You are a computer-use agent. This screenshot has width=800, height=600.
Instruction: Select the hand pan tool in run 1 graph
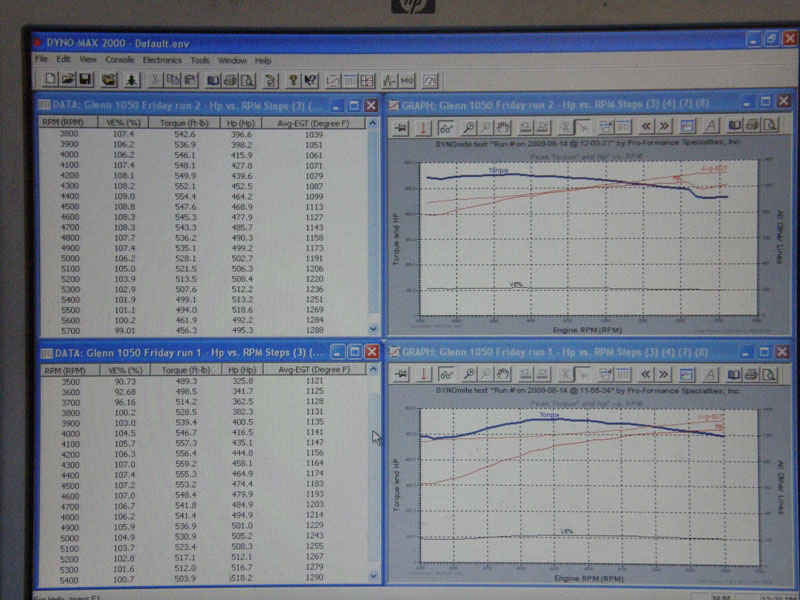(x=502, y=374)
